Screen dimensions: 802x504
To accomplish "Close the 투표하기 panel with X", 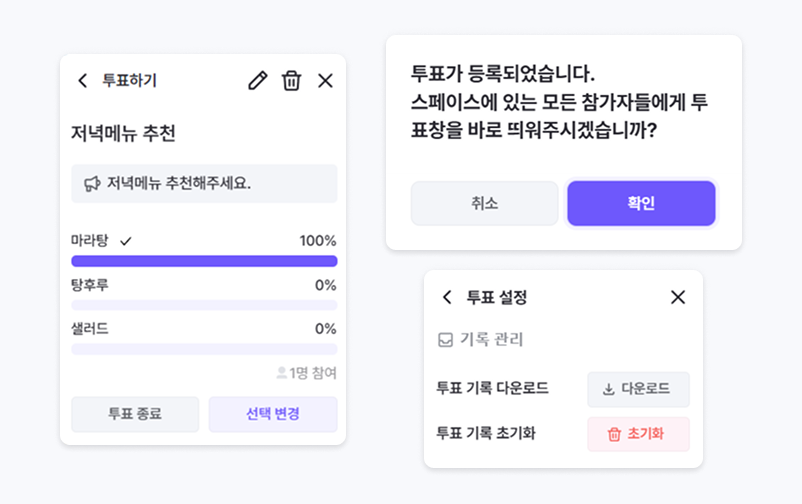I will click(x=325, y=81).
